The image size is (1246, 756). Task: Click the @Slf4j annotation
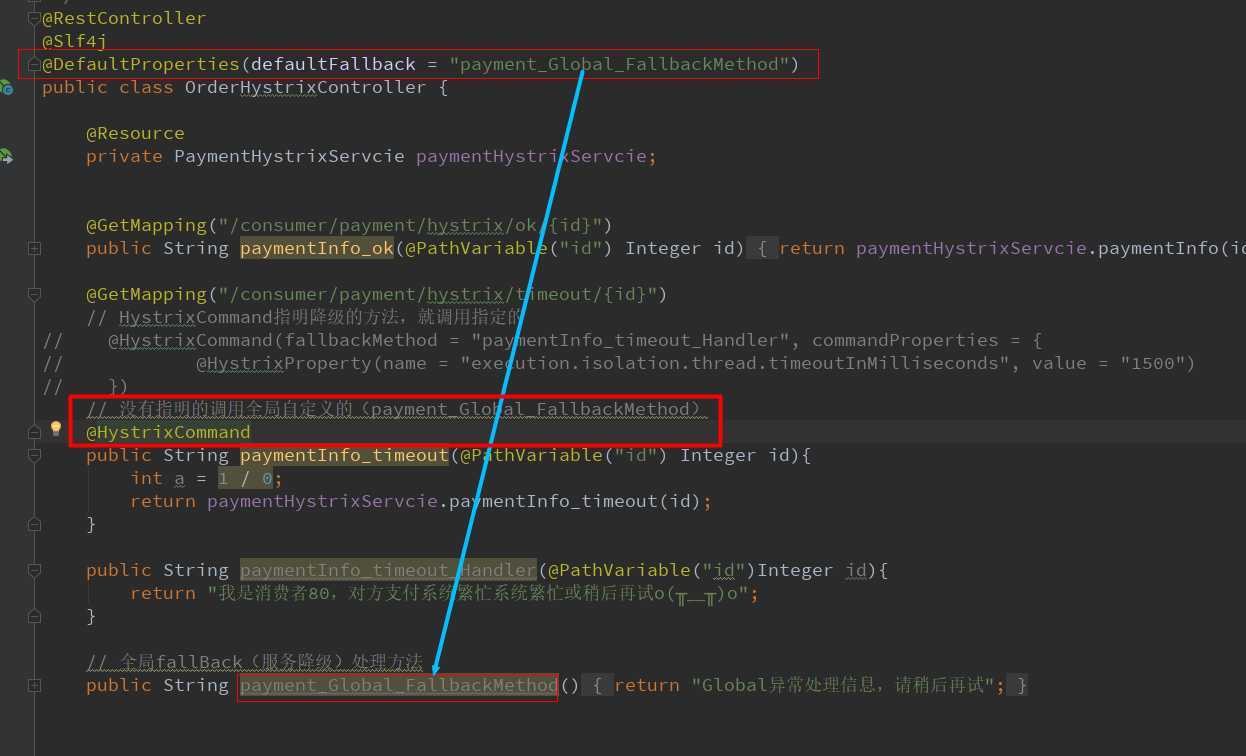[74, 41]
